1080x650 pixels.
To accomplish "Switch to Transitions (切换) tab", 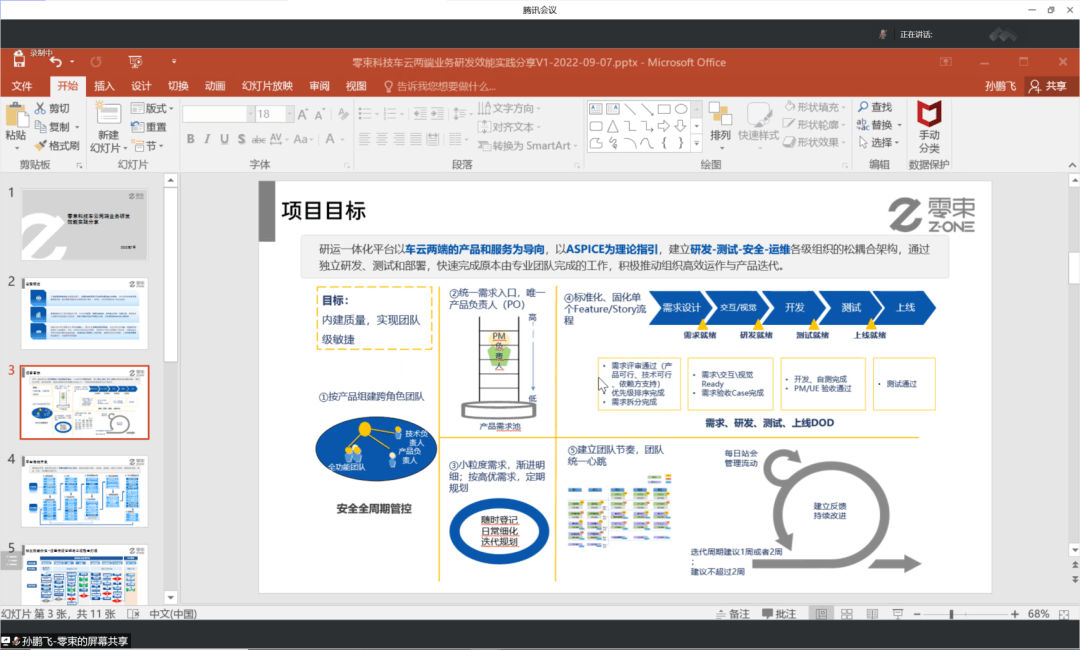I will (178, 86).
